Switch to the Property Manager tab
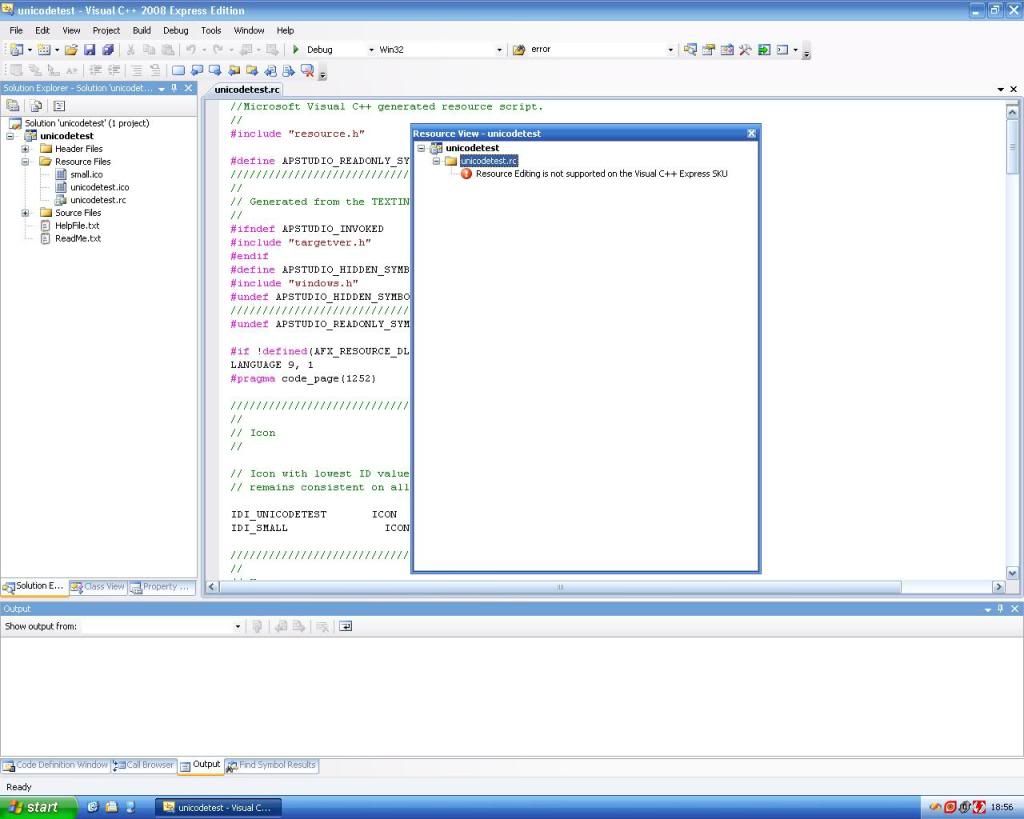This screenshot has width=1024, height=819. 161,586
